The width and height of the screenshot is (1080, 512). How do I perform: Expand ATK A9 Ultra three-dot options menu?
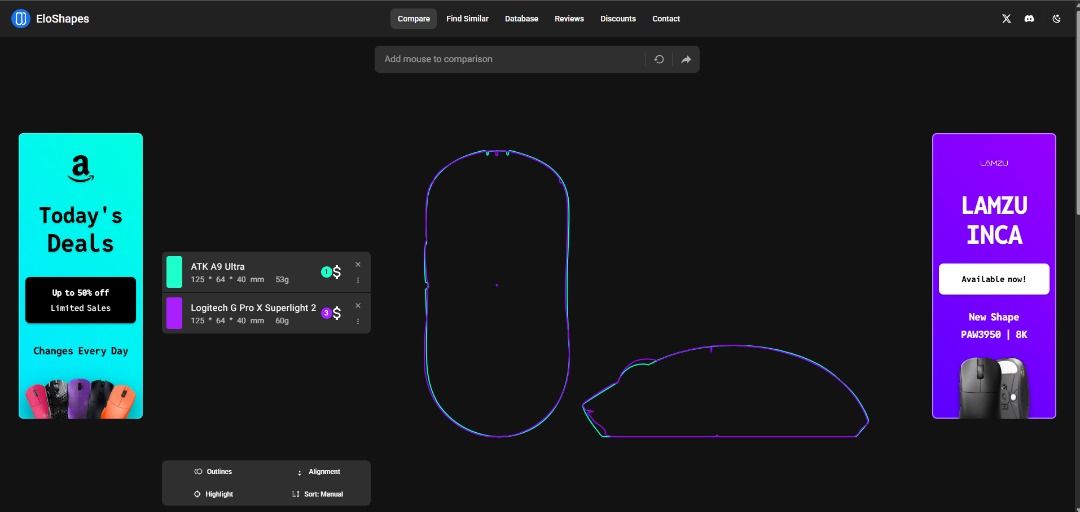358,280
